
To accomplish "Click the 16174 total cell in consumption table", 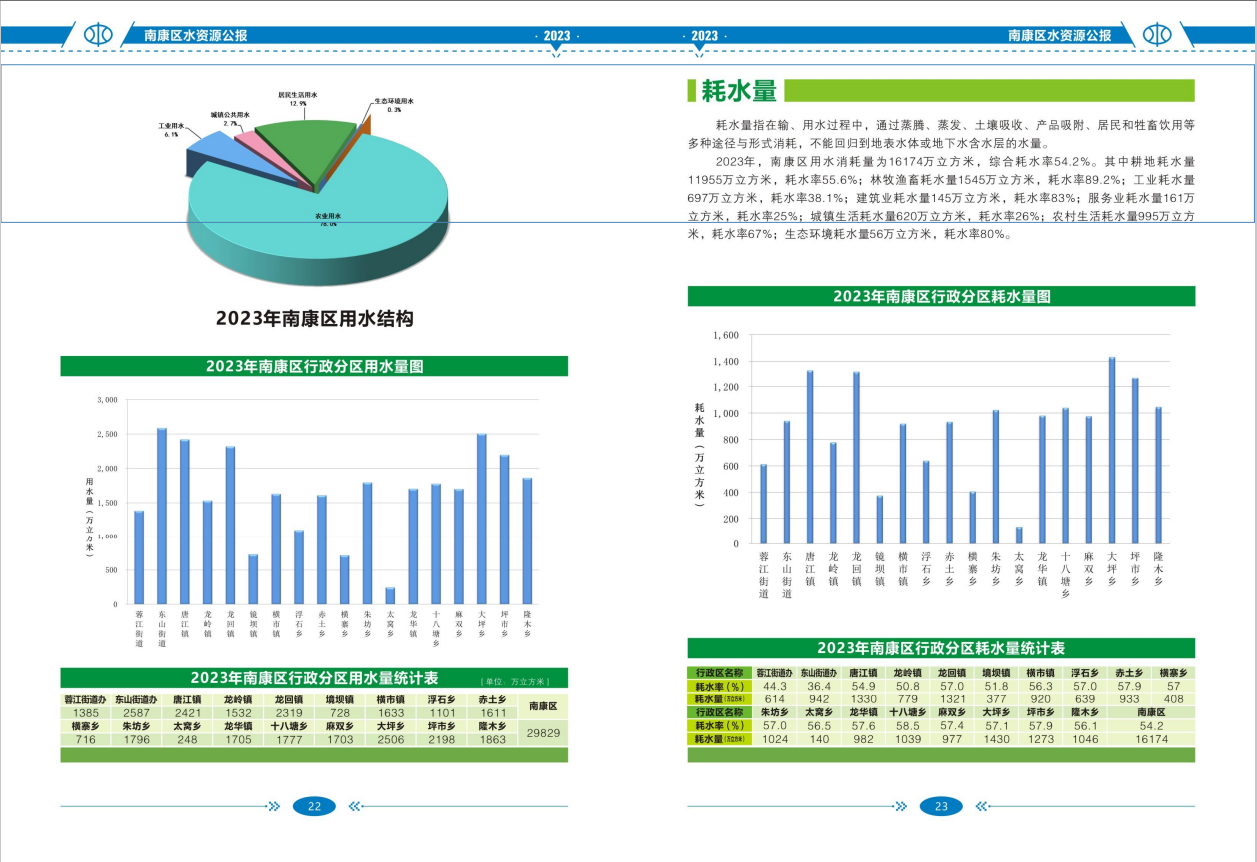I will [x=1150, y=739].
